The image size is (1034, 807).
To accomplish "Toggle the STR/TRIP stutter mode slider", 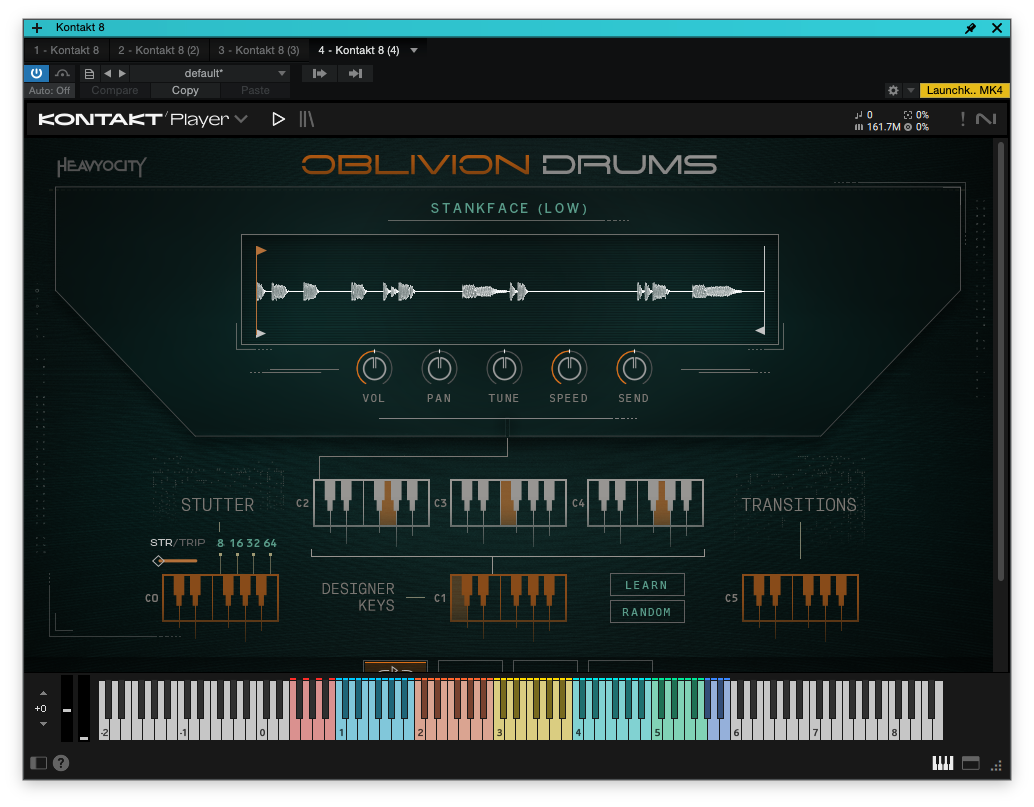I will 175,561.
